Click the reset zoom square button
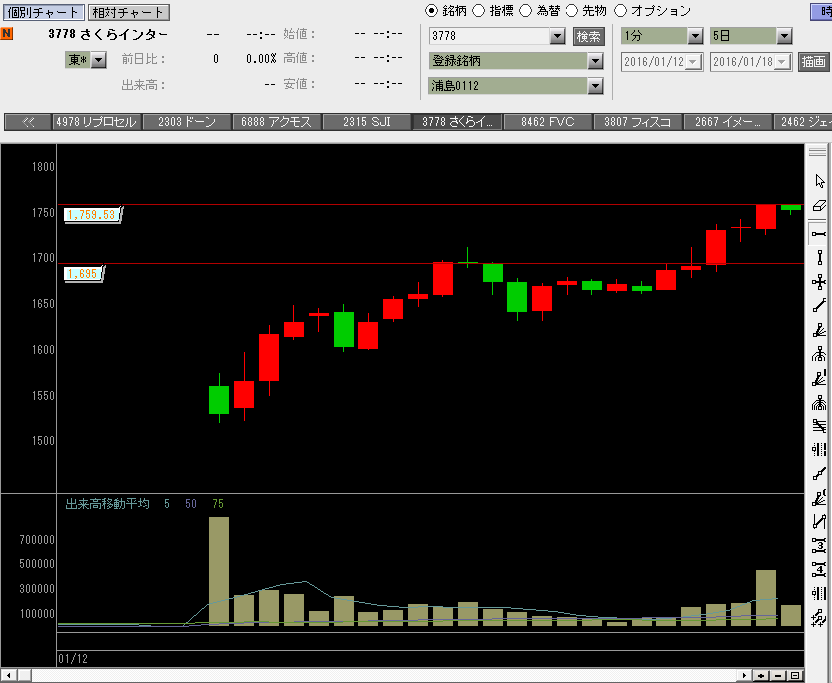This screenshot has height=683, width=832. [795, 676]
